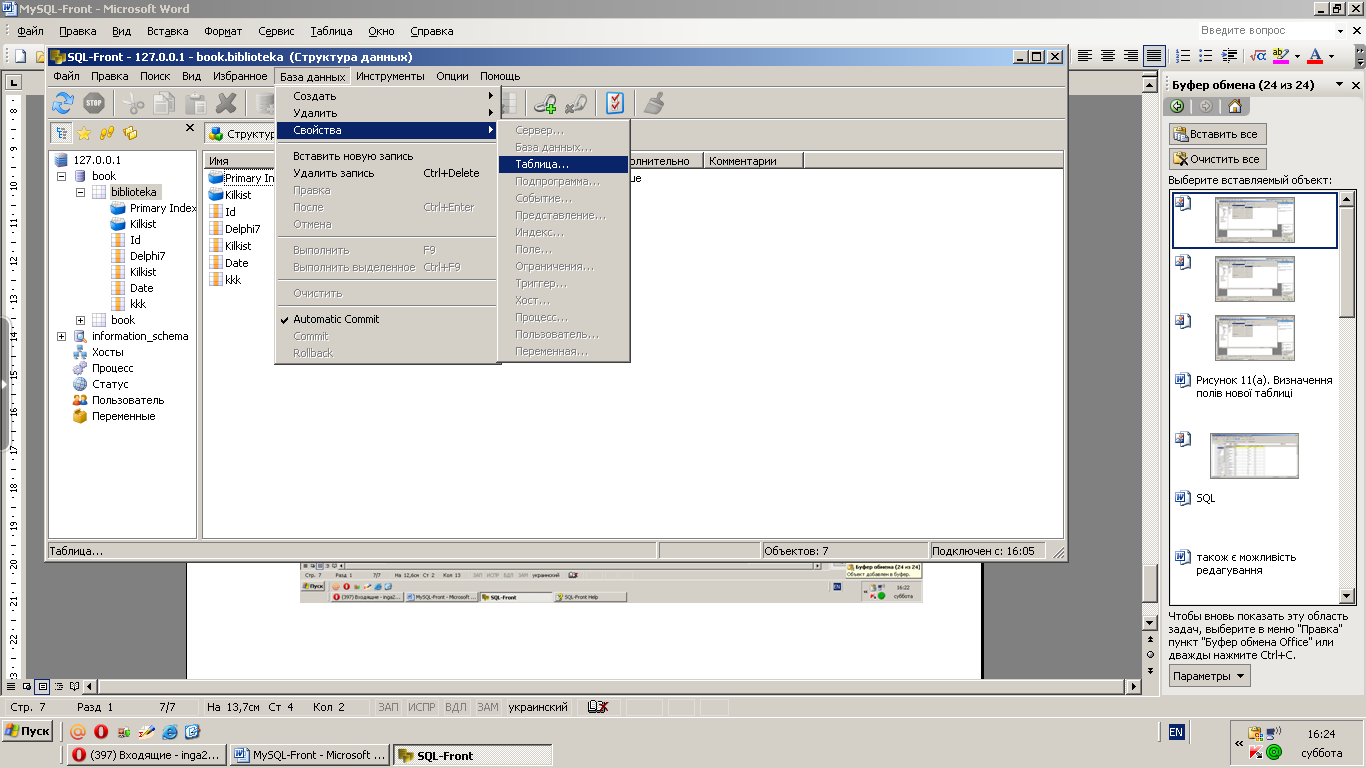Click the yellow folders icon in navigator
The width and height of the screenshot is (1366, 768).
tap(130, 133)
